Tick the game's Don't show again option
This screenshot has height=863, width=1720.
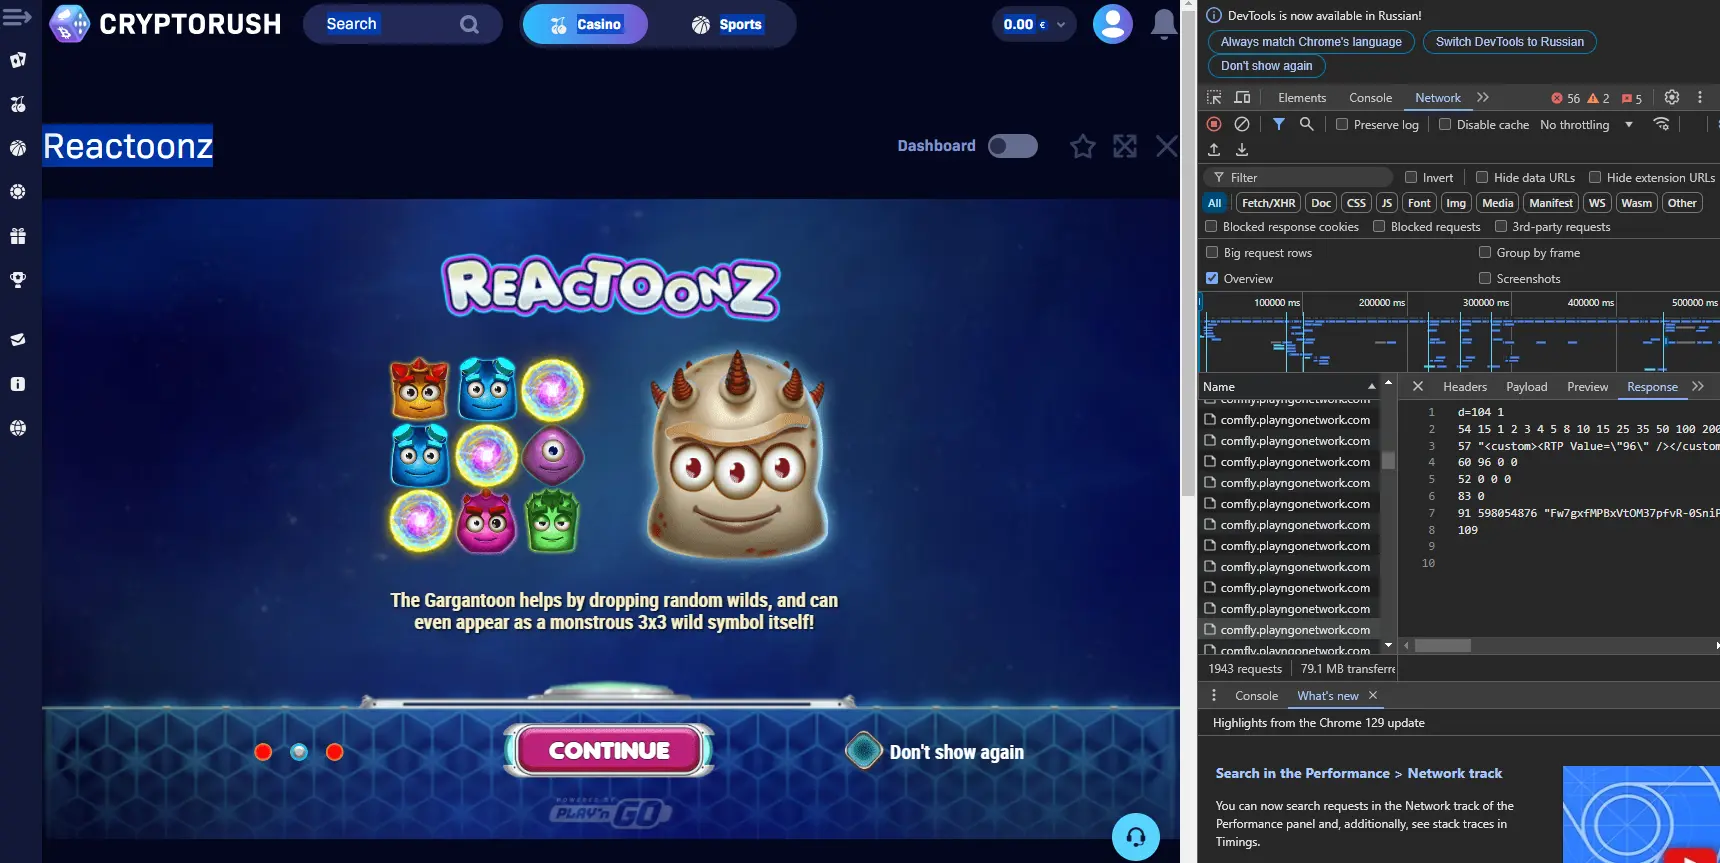tap(863, 751)
